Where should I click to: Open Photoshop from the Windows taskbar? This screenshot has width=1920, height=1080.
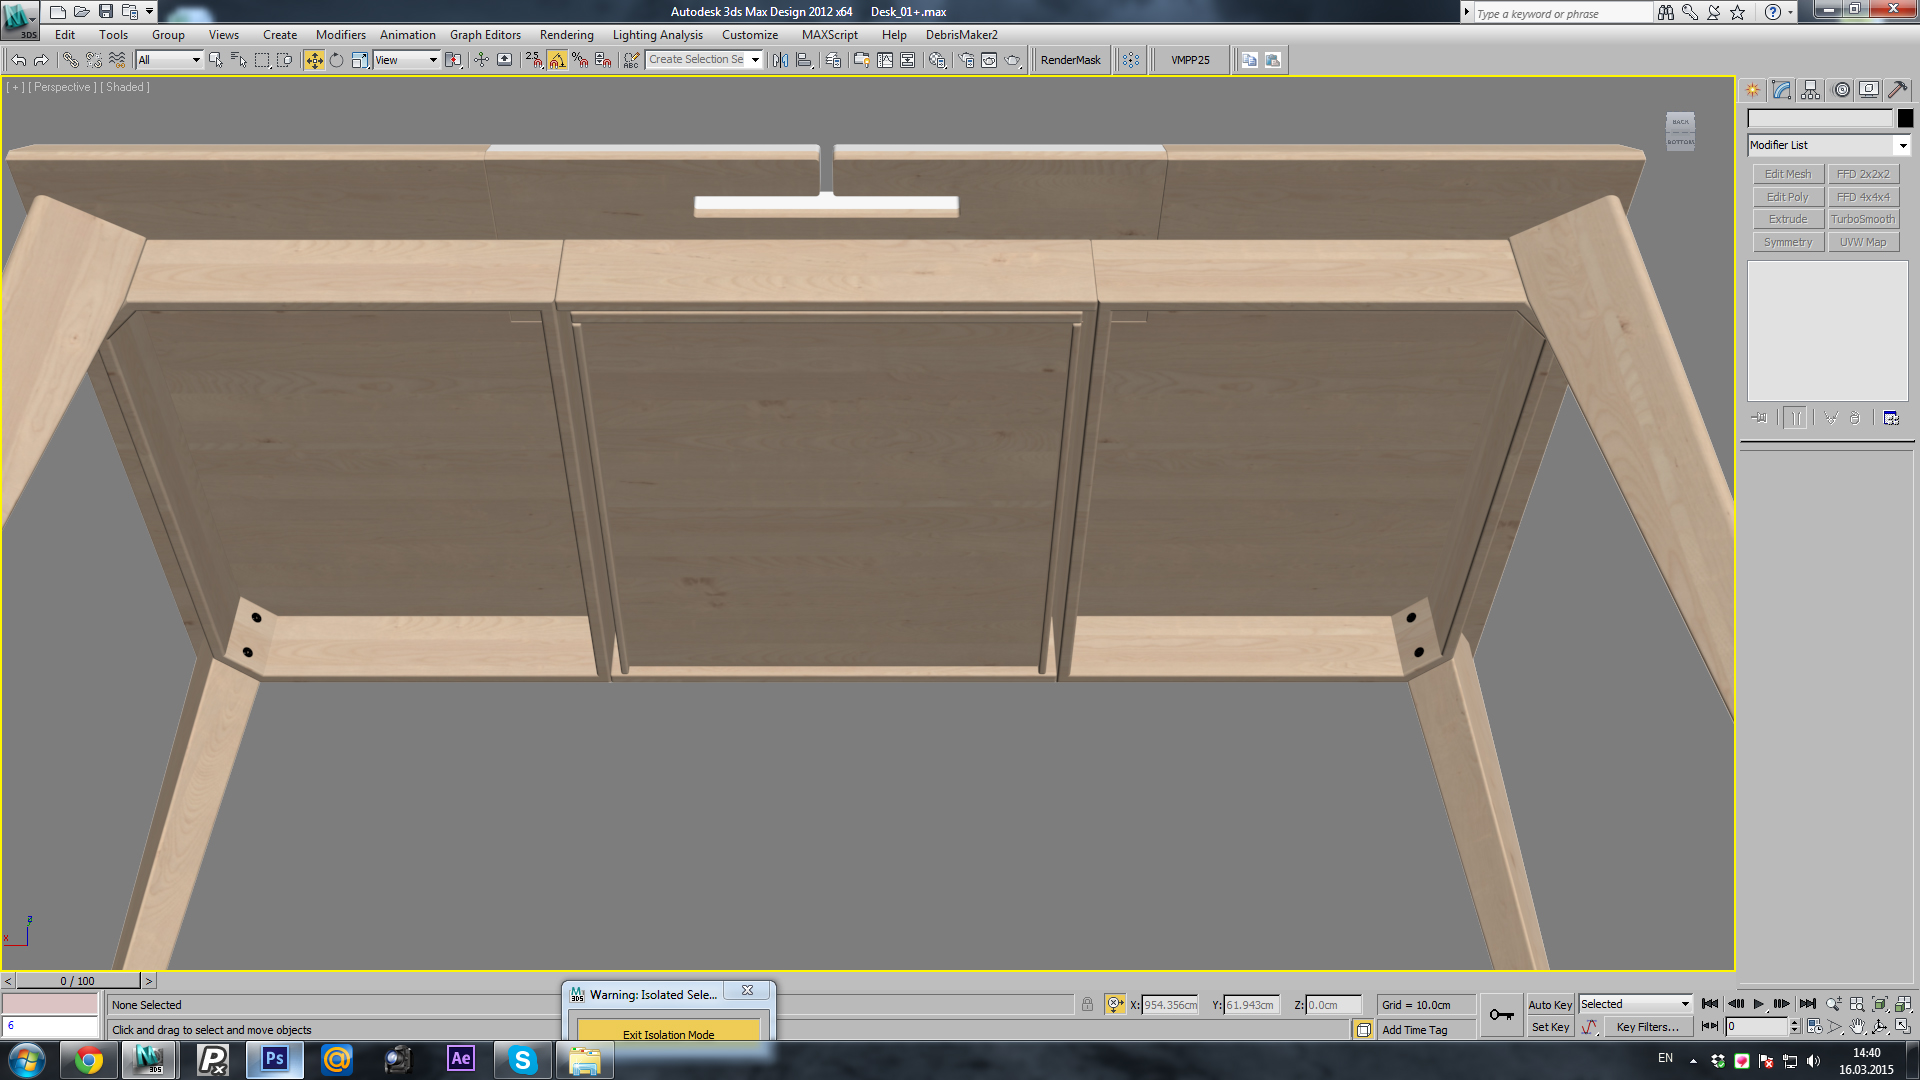pos(275,1059)
